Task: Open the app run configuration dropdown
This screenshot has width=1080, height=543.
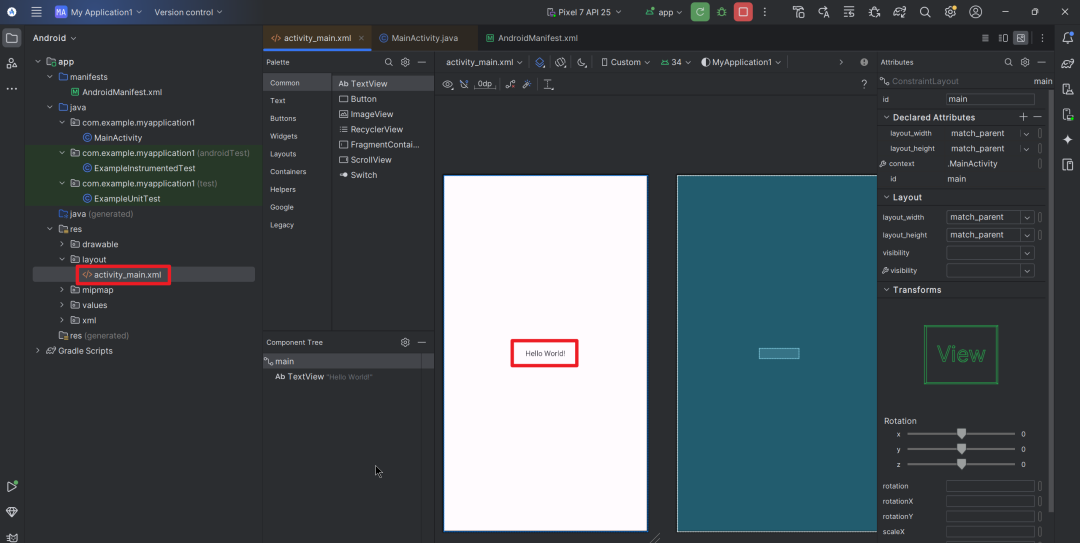Action: 664,12
